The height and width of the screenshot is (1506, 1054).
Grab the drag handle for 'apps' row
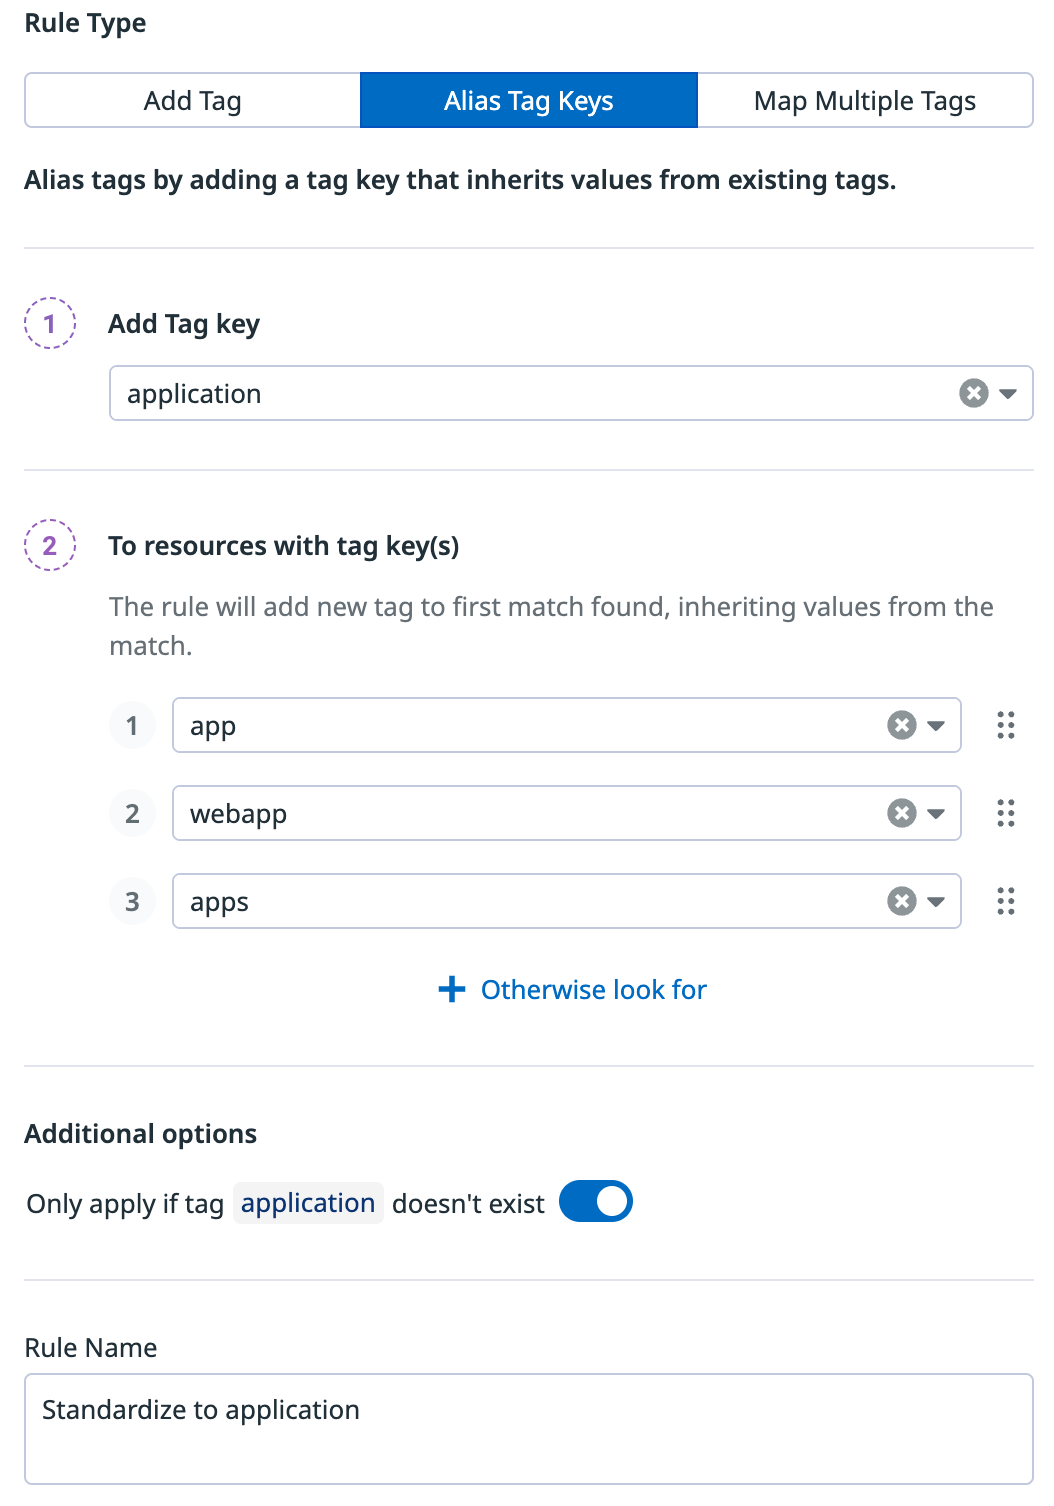[1005, 901]
